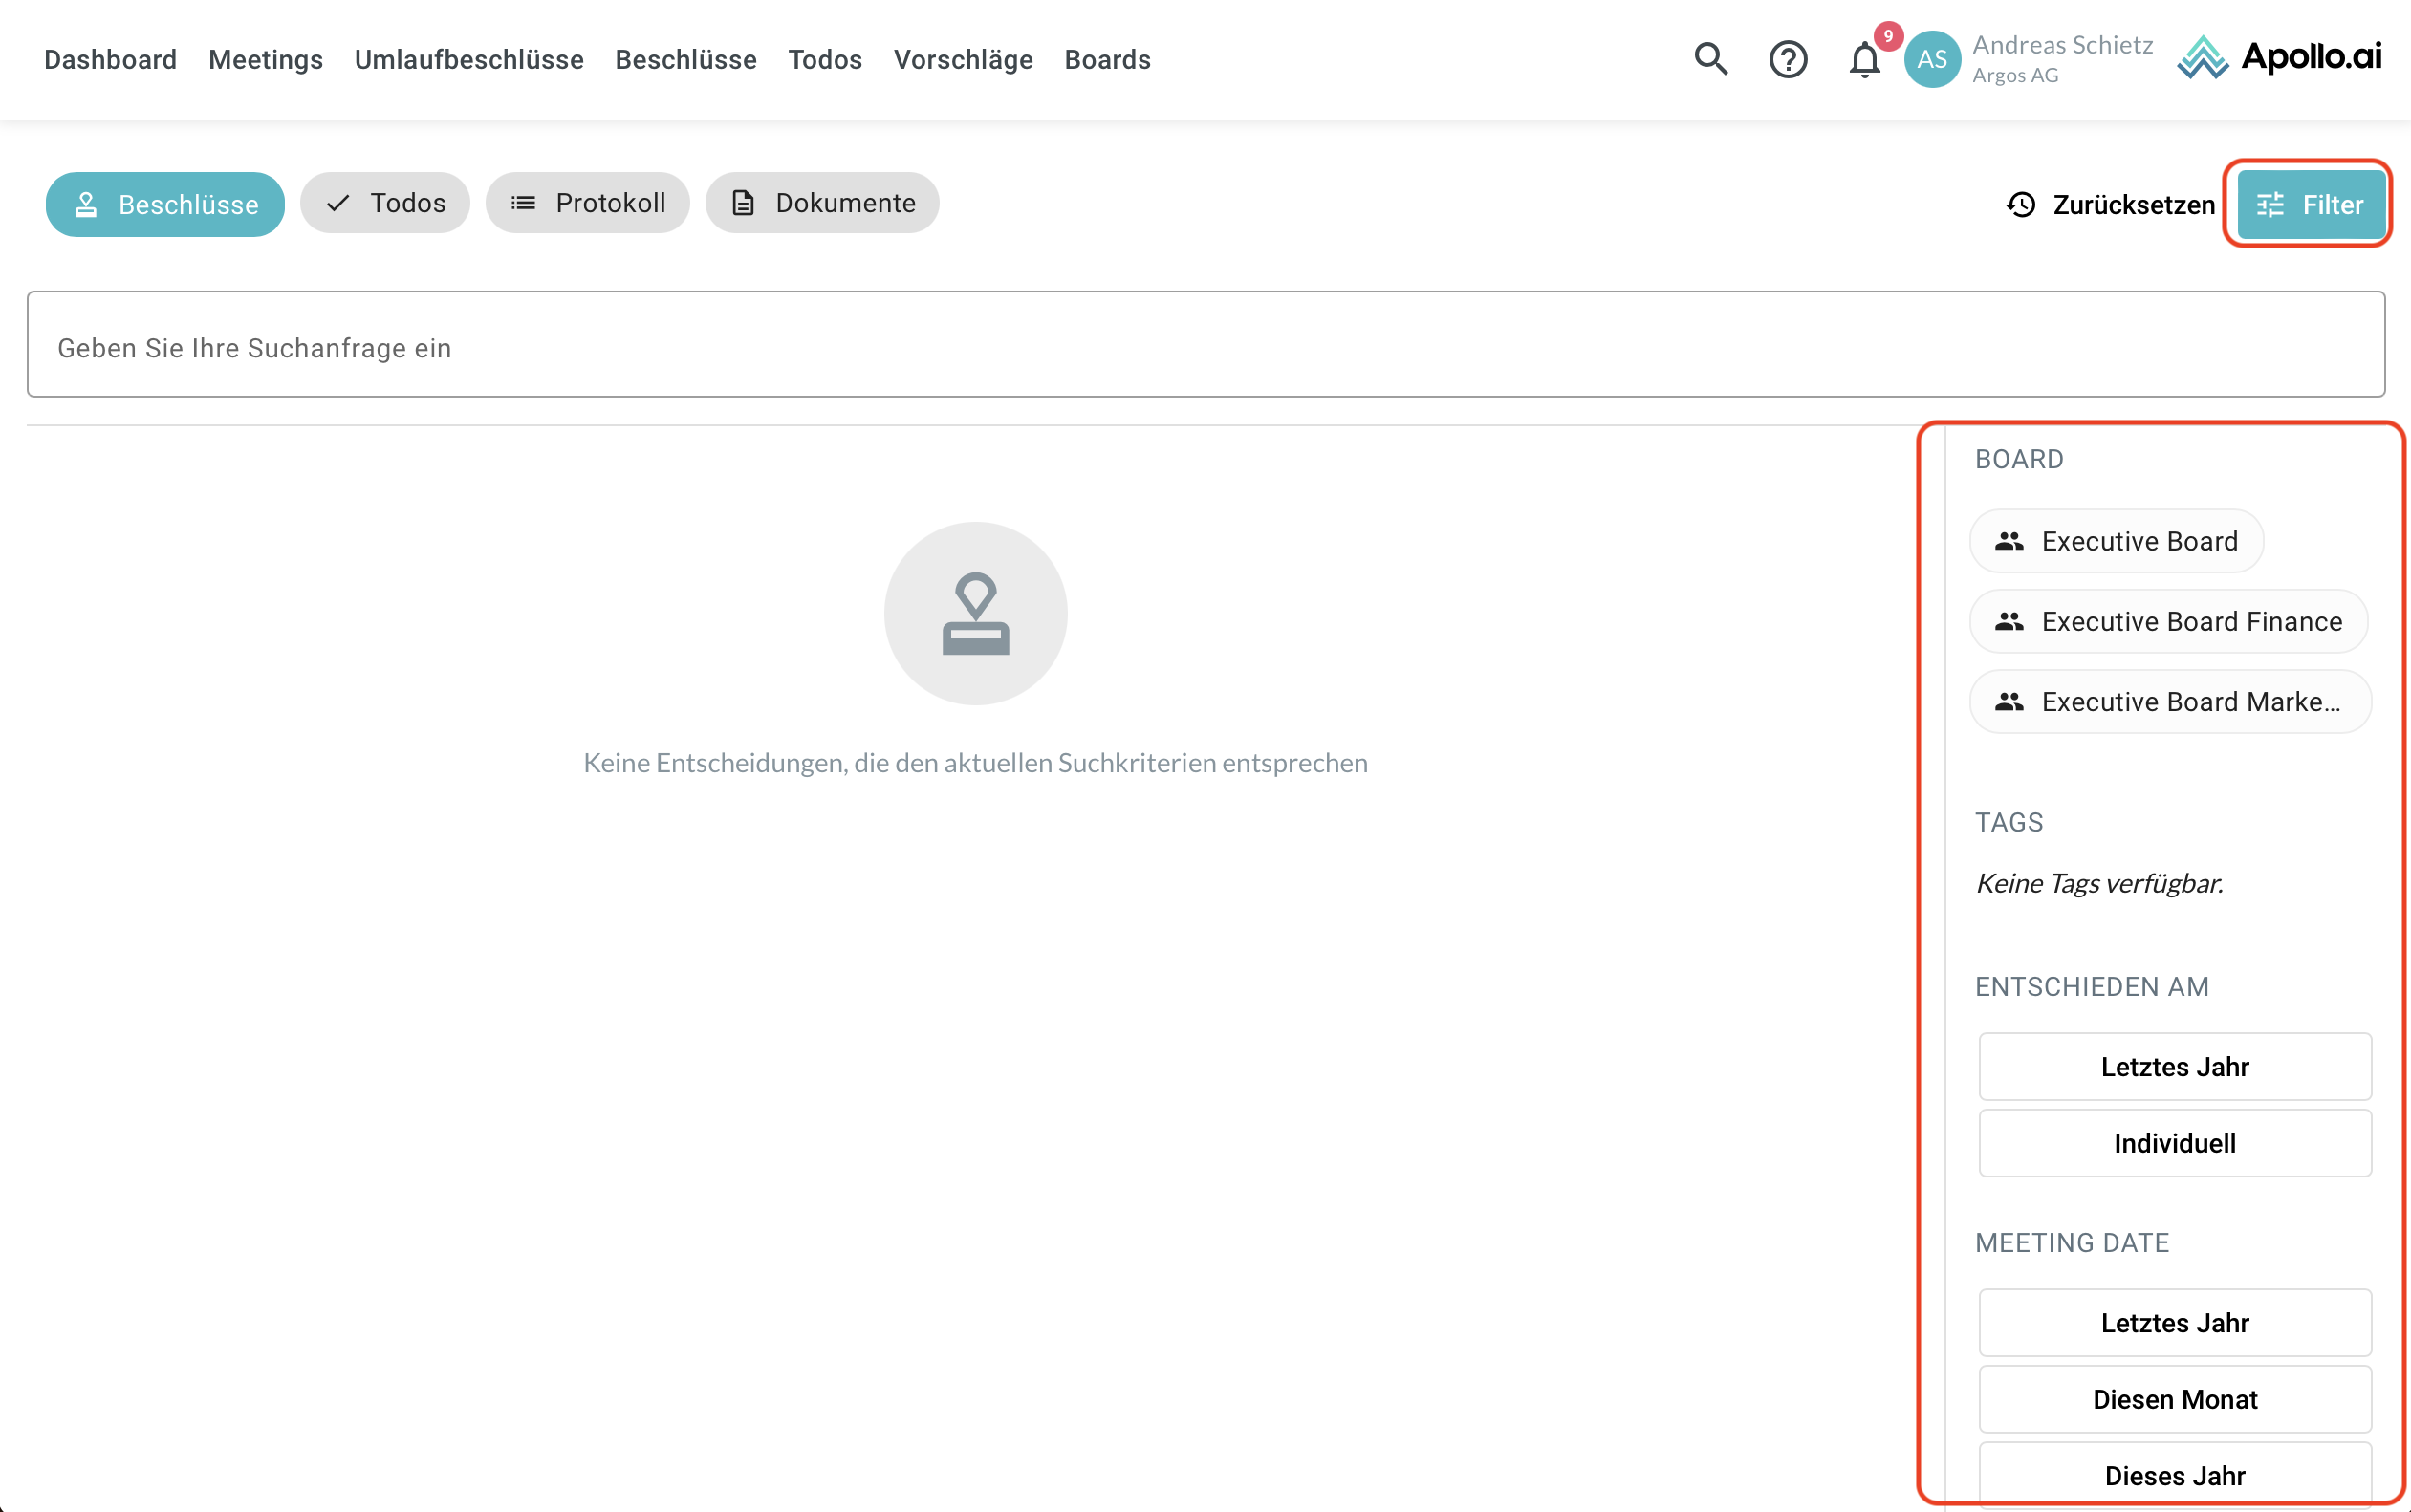Switch to the Protokoll tab

pyautogui.click(x=588, y=203)
